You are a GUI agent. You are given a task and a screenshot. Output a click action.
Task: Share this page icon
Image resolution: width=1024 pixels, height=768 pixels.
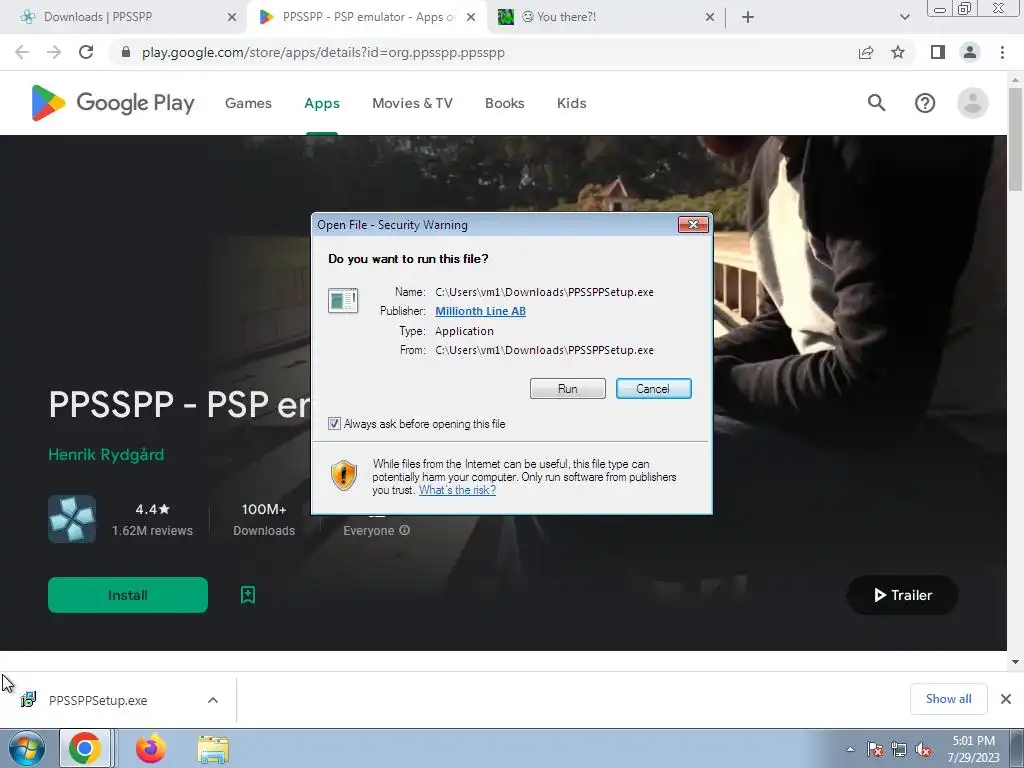click(866, 52)
